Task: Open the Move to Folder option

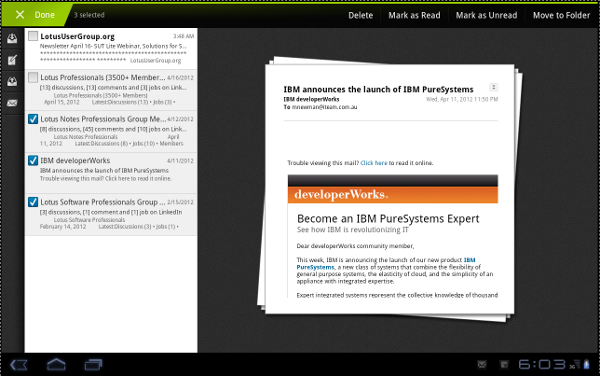Action: point(561,15)
